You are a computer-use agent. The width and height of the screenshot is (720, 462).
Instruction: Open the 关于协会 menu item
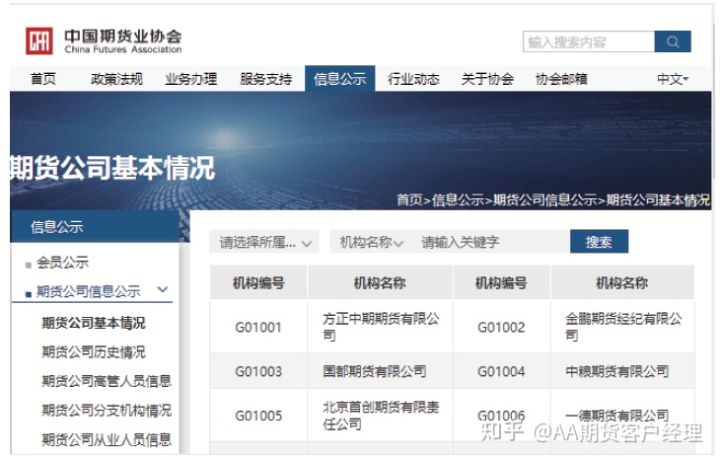point(487,79)
